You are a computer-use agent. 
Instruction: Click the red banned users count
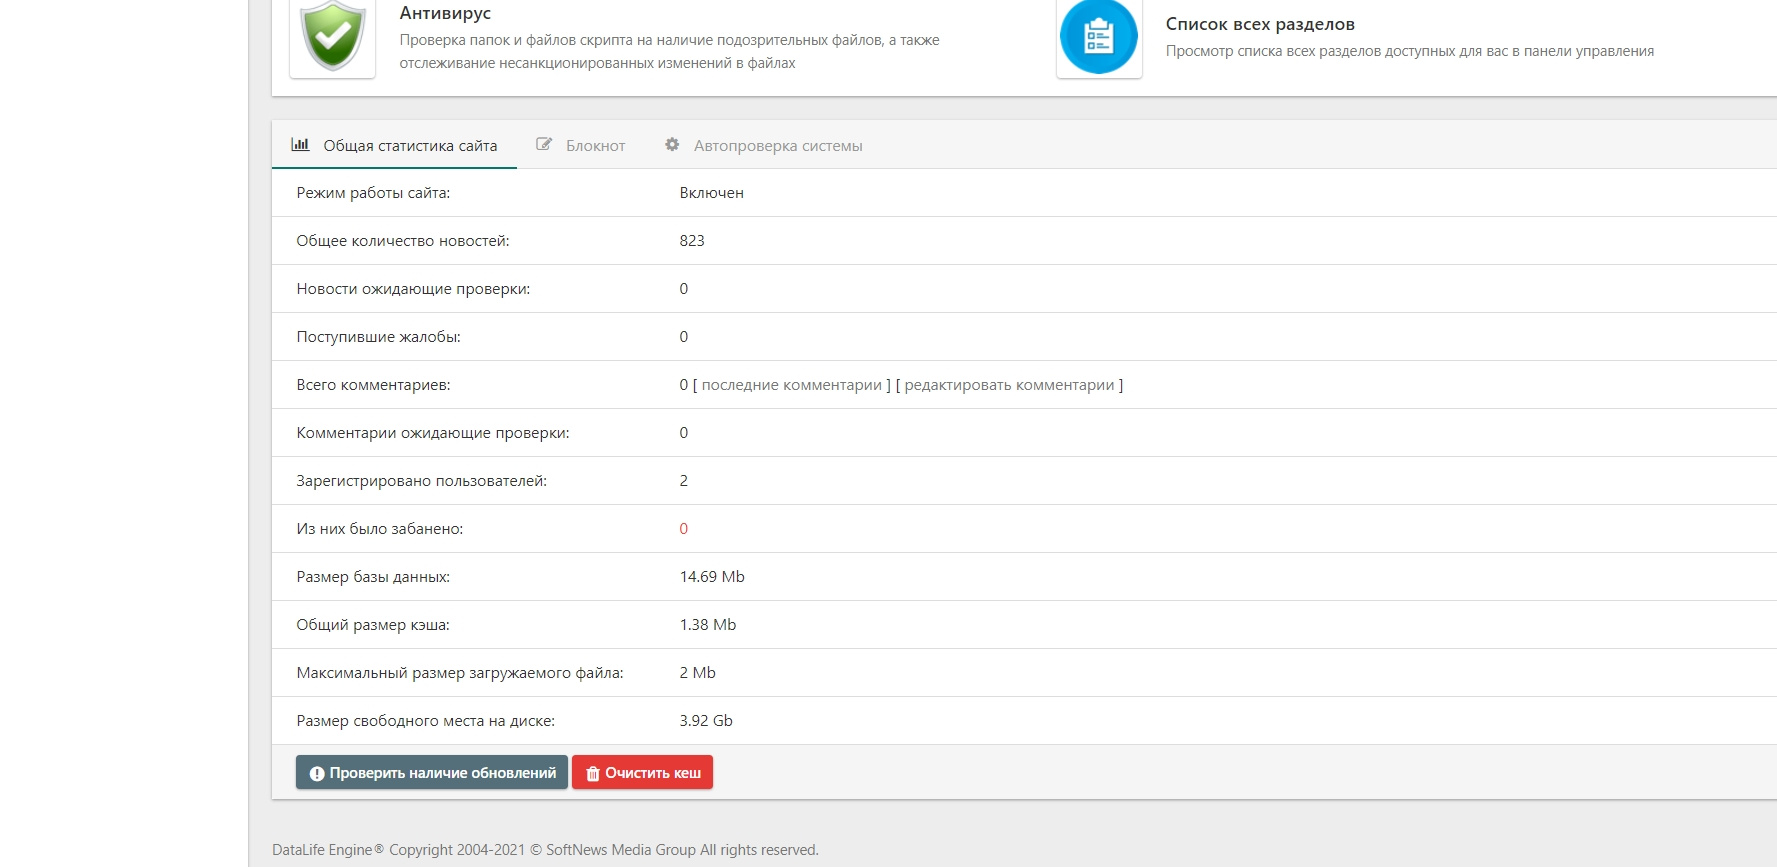tap(684, 529)
